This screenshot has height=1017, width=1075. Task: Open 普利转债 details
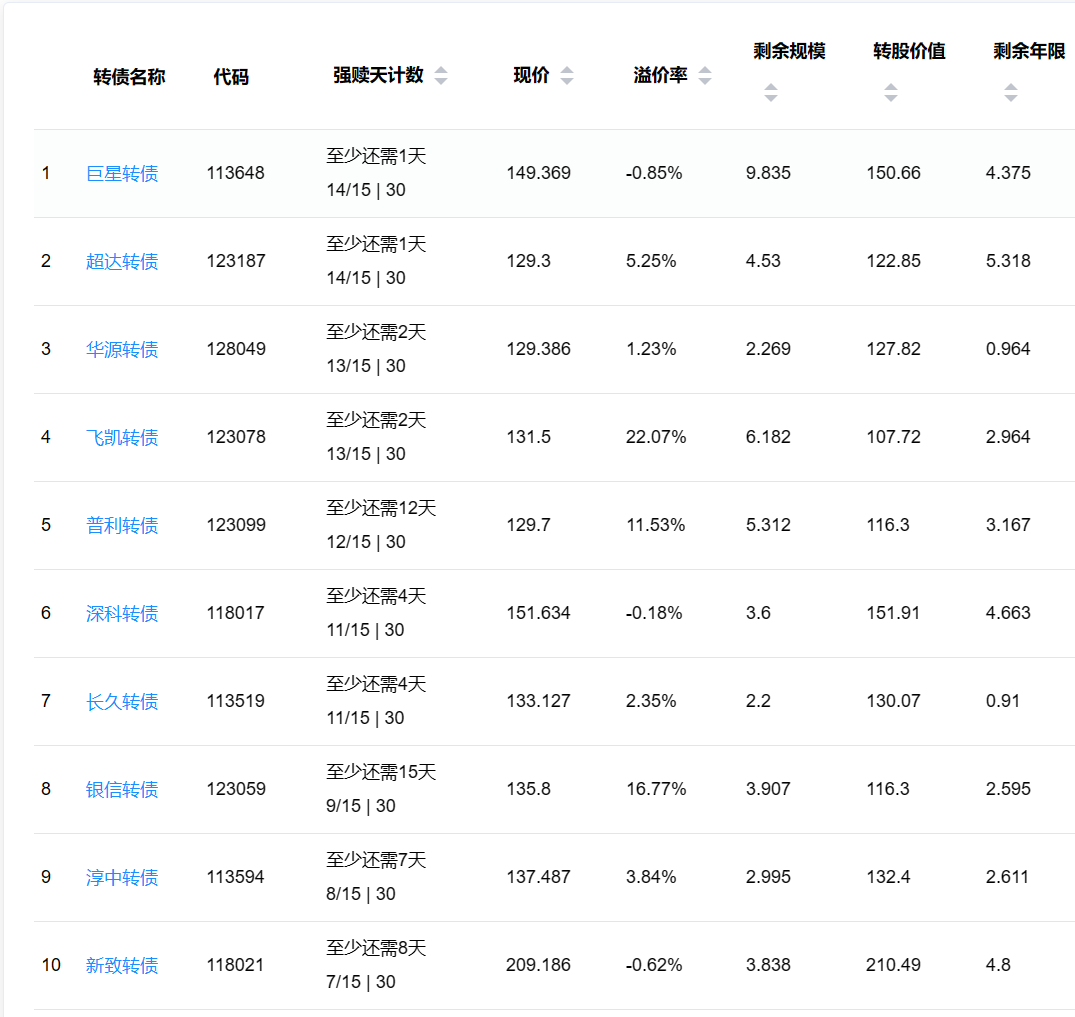[x=122, y=526]
